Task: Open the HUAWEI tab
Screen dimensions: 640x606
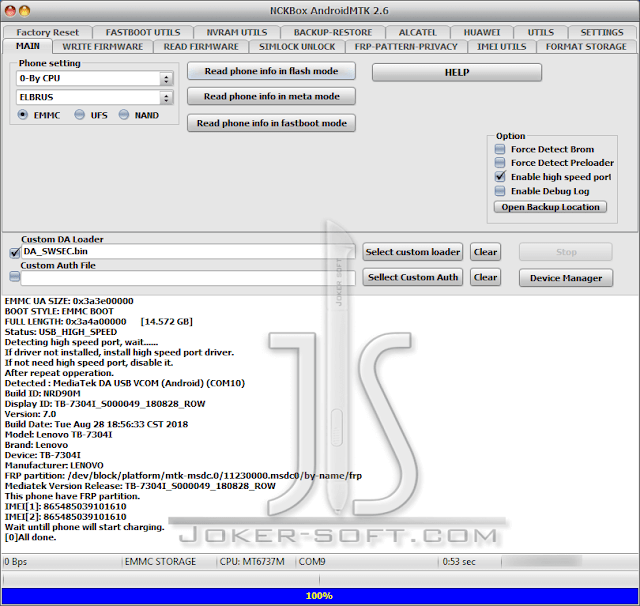Action: 482,32
